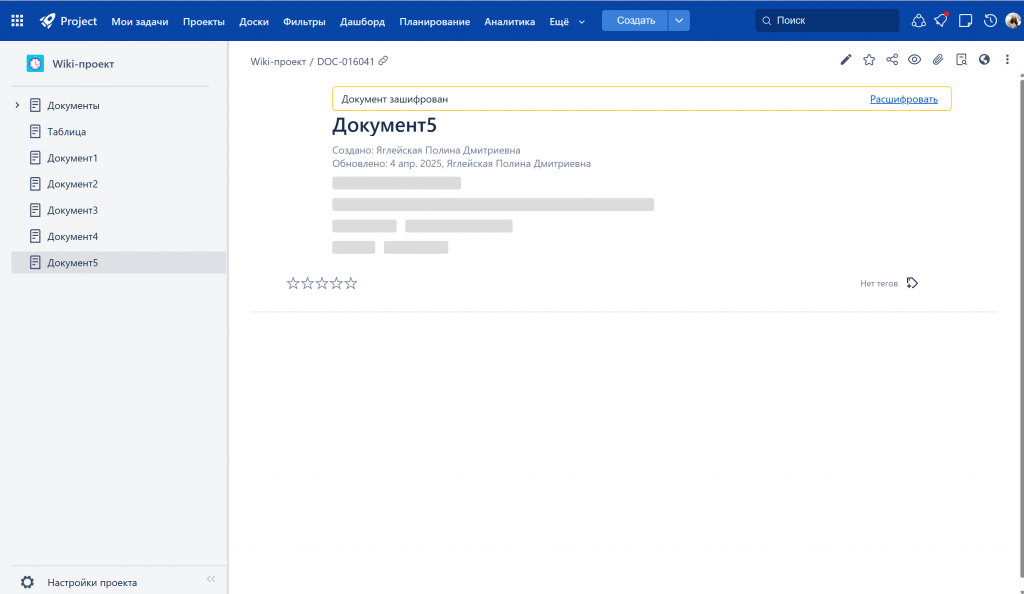
Task: Open Проекты menu
Action: point(204,22)
